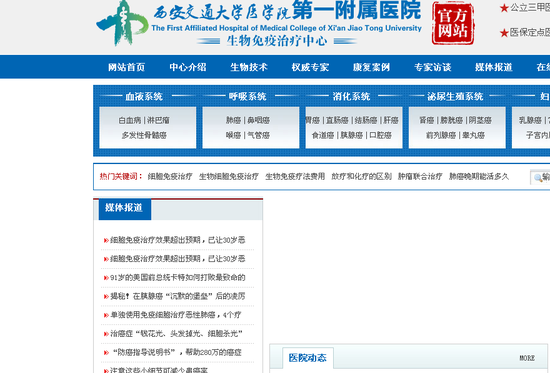The height and width of the screenshot is (373, 550).
Task: Click the magnifier search icon
Action: (x=538, y=178)
